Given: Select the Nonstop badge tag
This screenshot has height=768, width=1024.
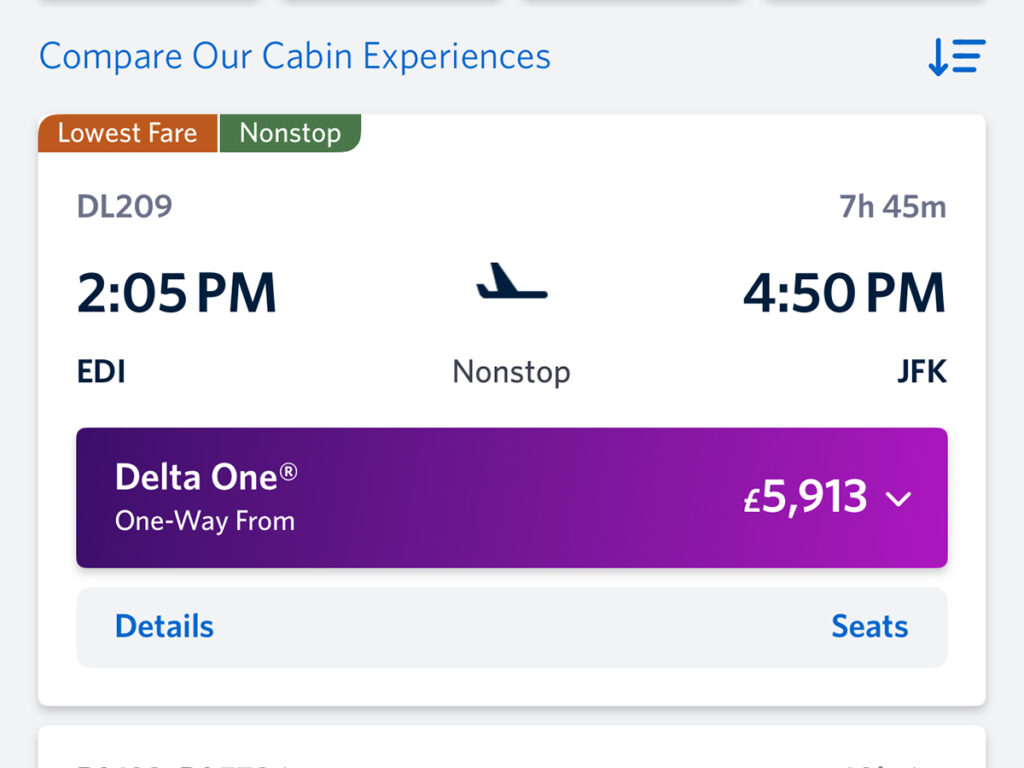Looking at the screenshot, I should point(291,132).
